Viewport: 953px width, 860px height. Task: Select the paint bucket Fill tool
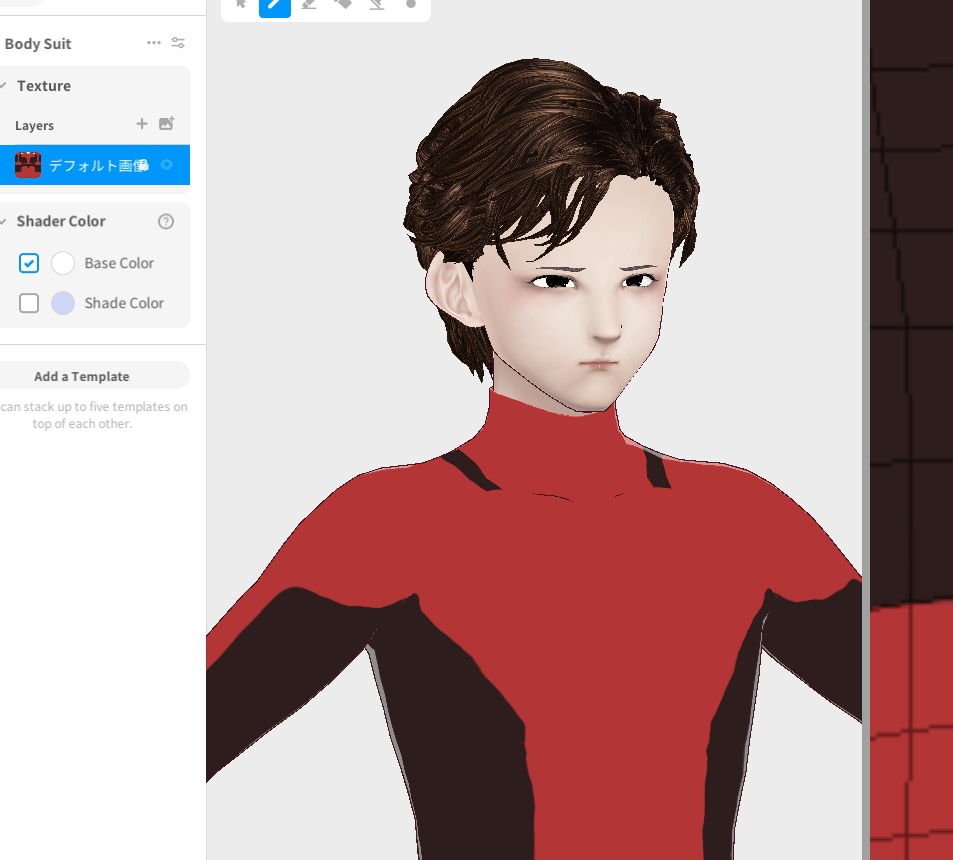click(343, 4)
